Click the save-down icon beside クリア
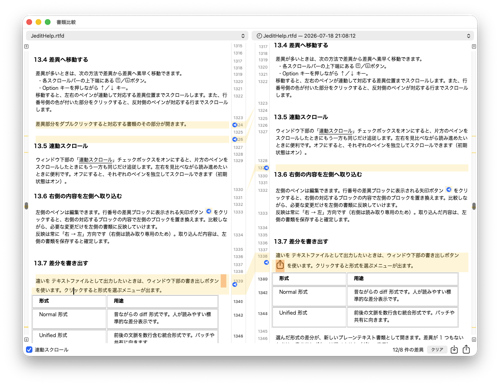The image size is (500, 386). (x=454, y=350)
